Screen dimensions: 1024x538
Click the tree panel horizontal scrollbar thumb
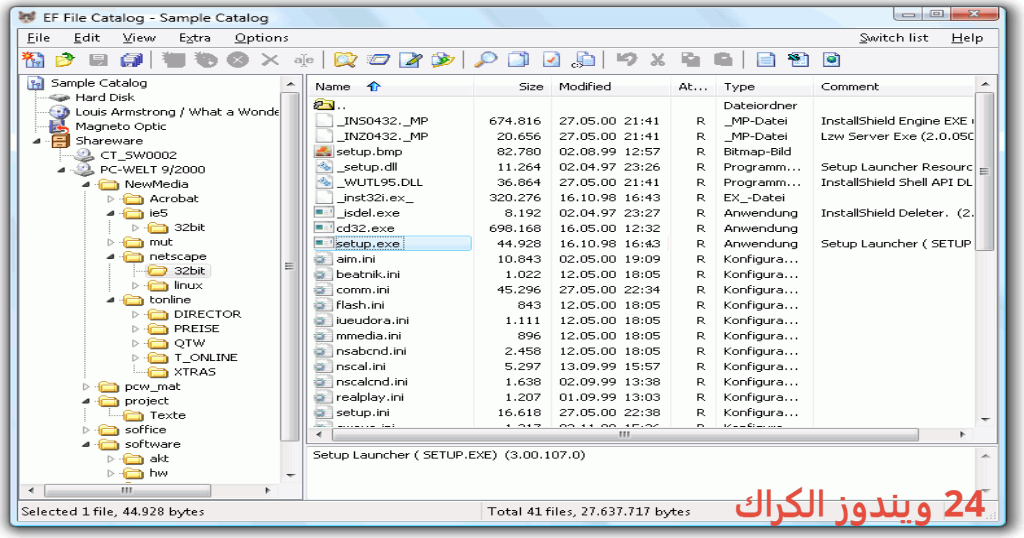tap(127, 490)
